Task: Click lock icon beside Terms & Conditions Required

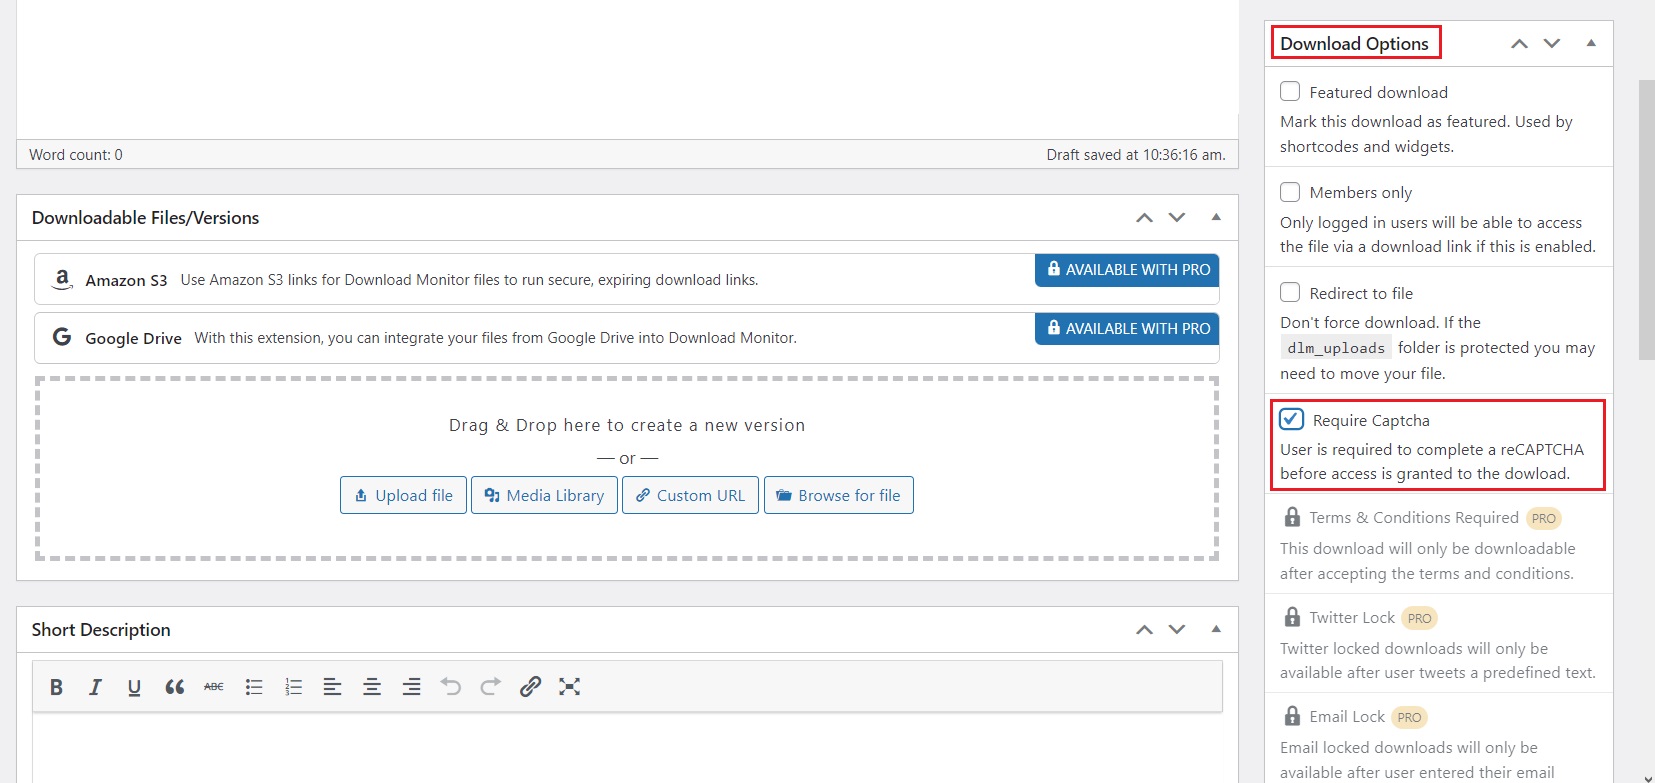Action: click(x=1292, y=517)
